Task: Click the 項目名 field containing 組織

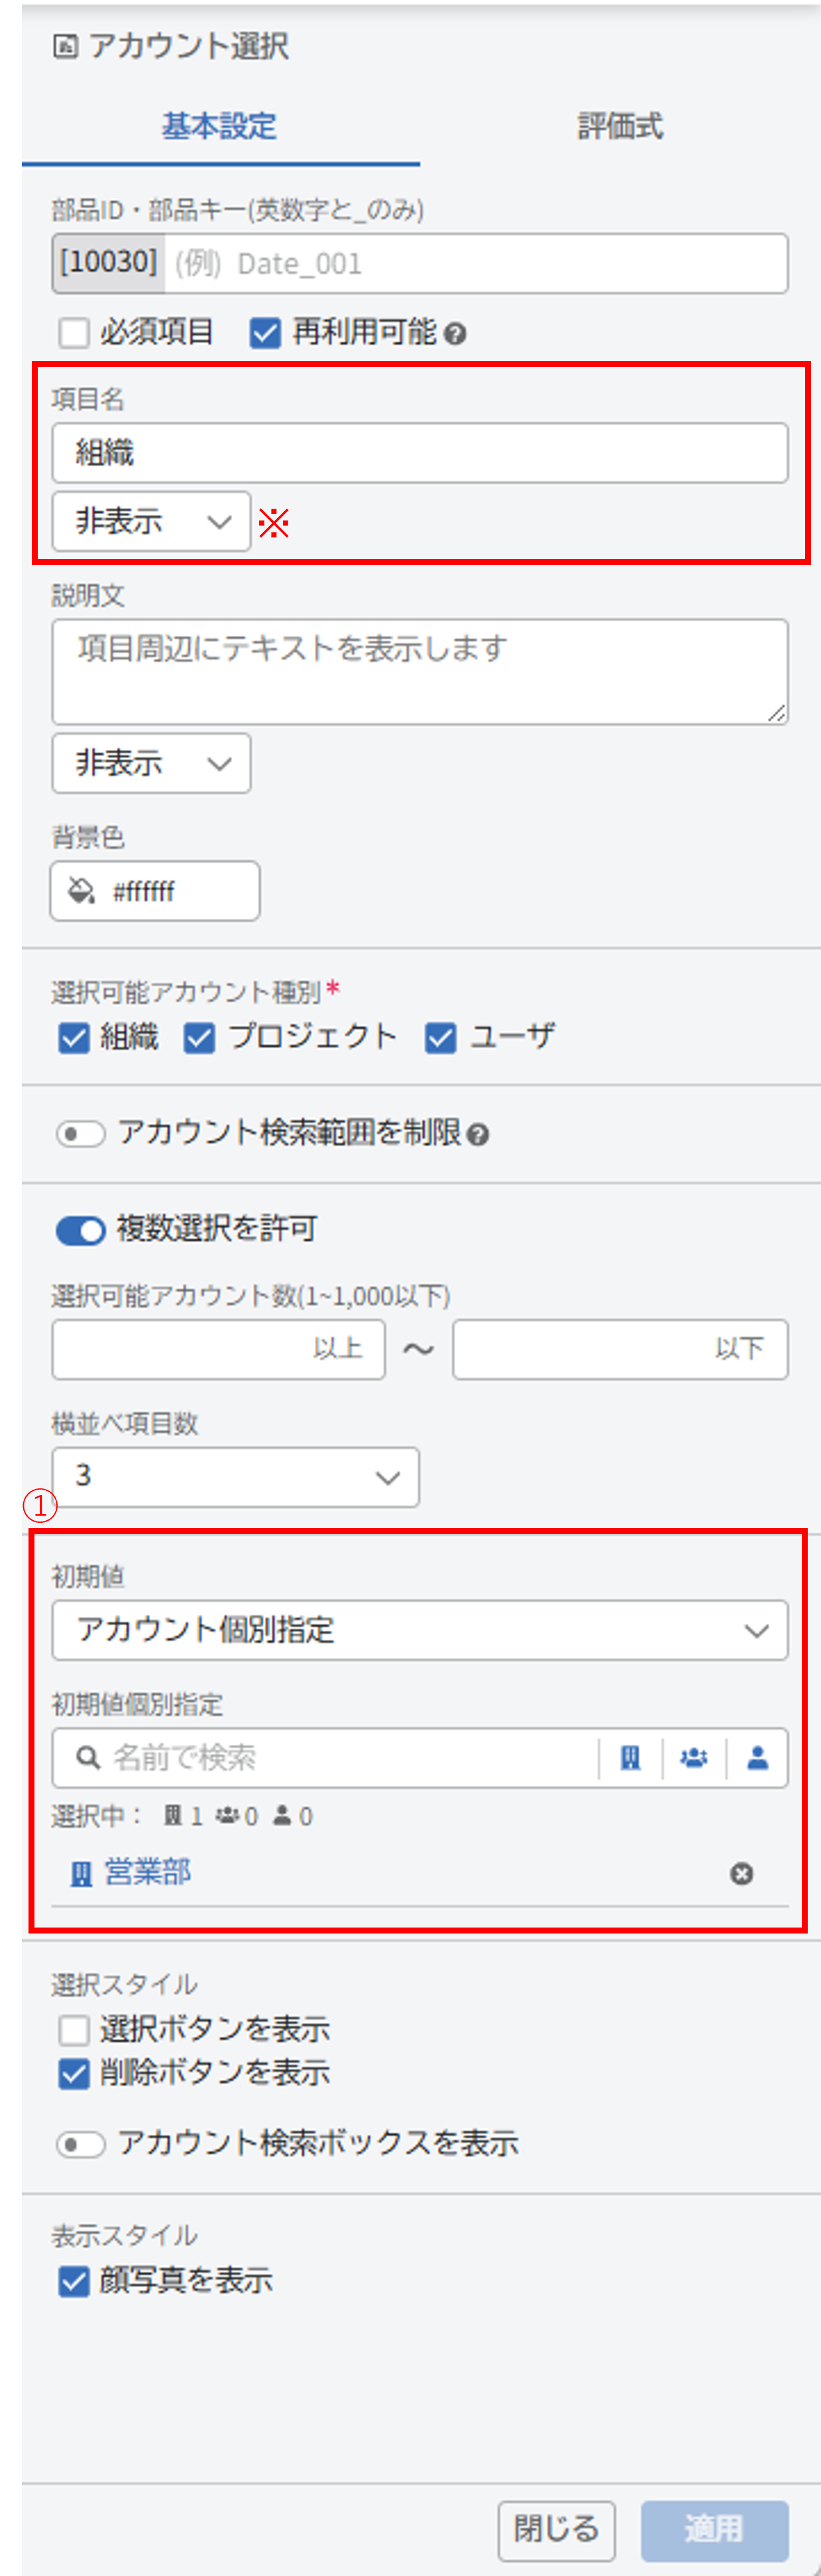Action: (x=420, y=453)
